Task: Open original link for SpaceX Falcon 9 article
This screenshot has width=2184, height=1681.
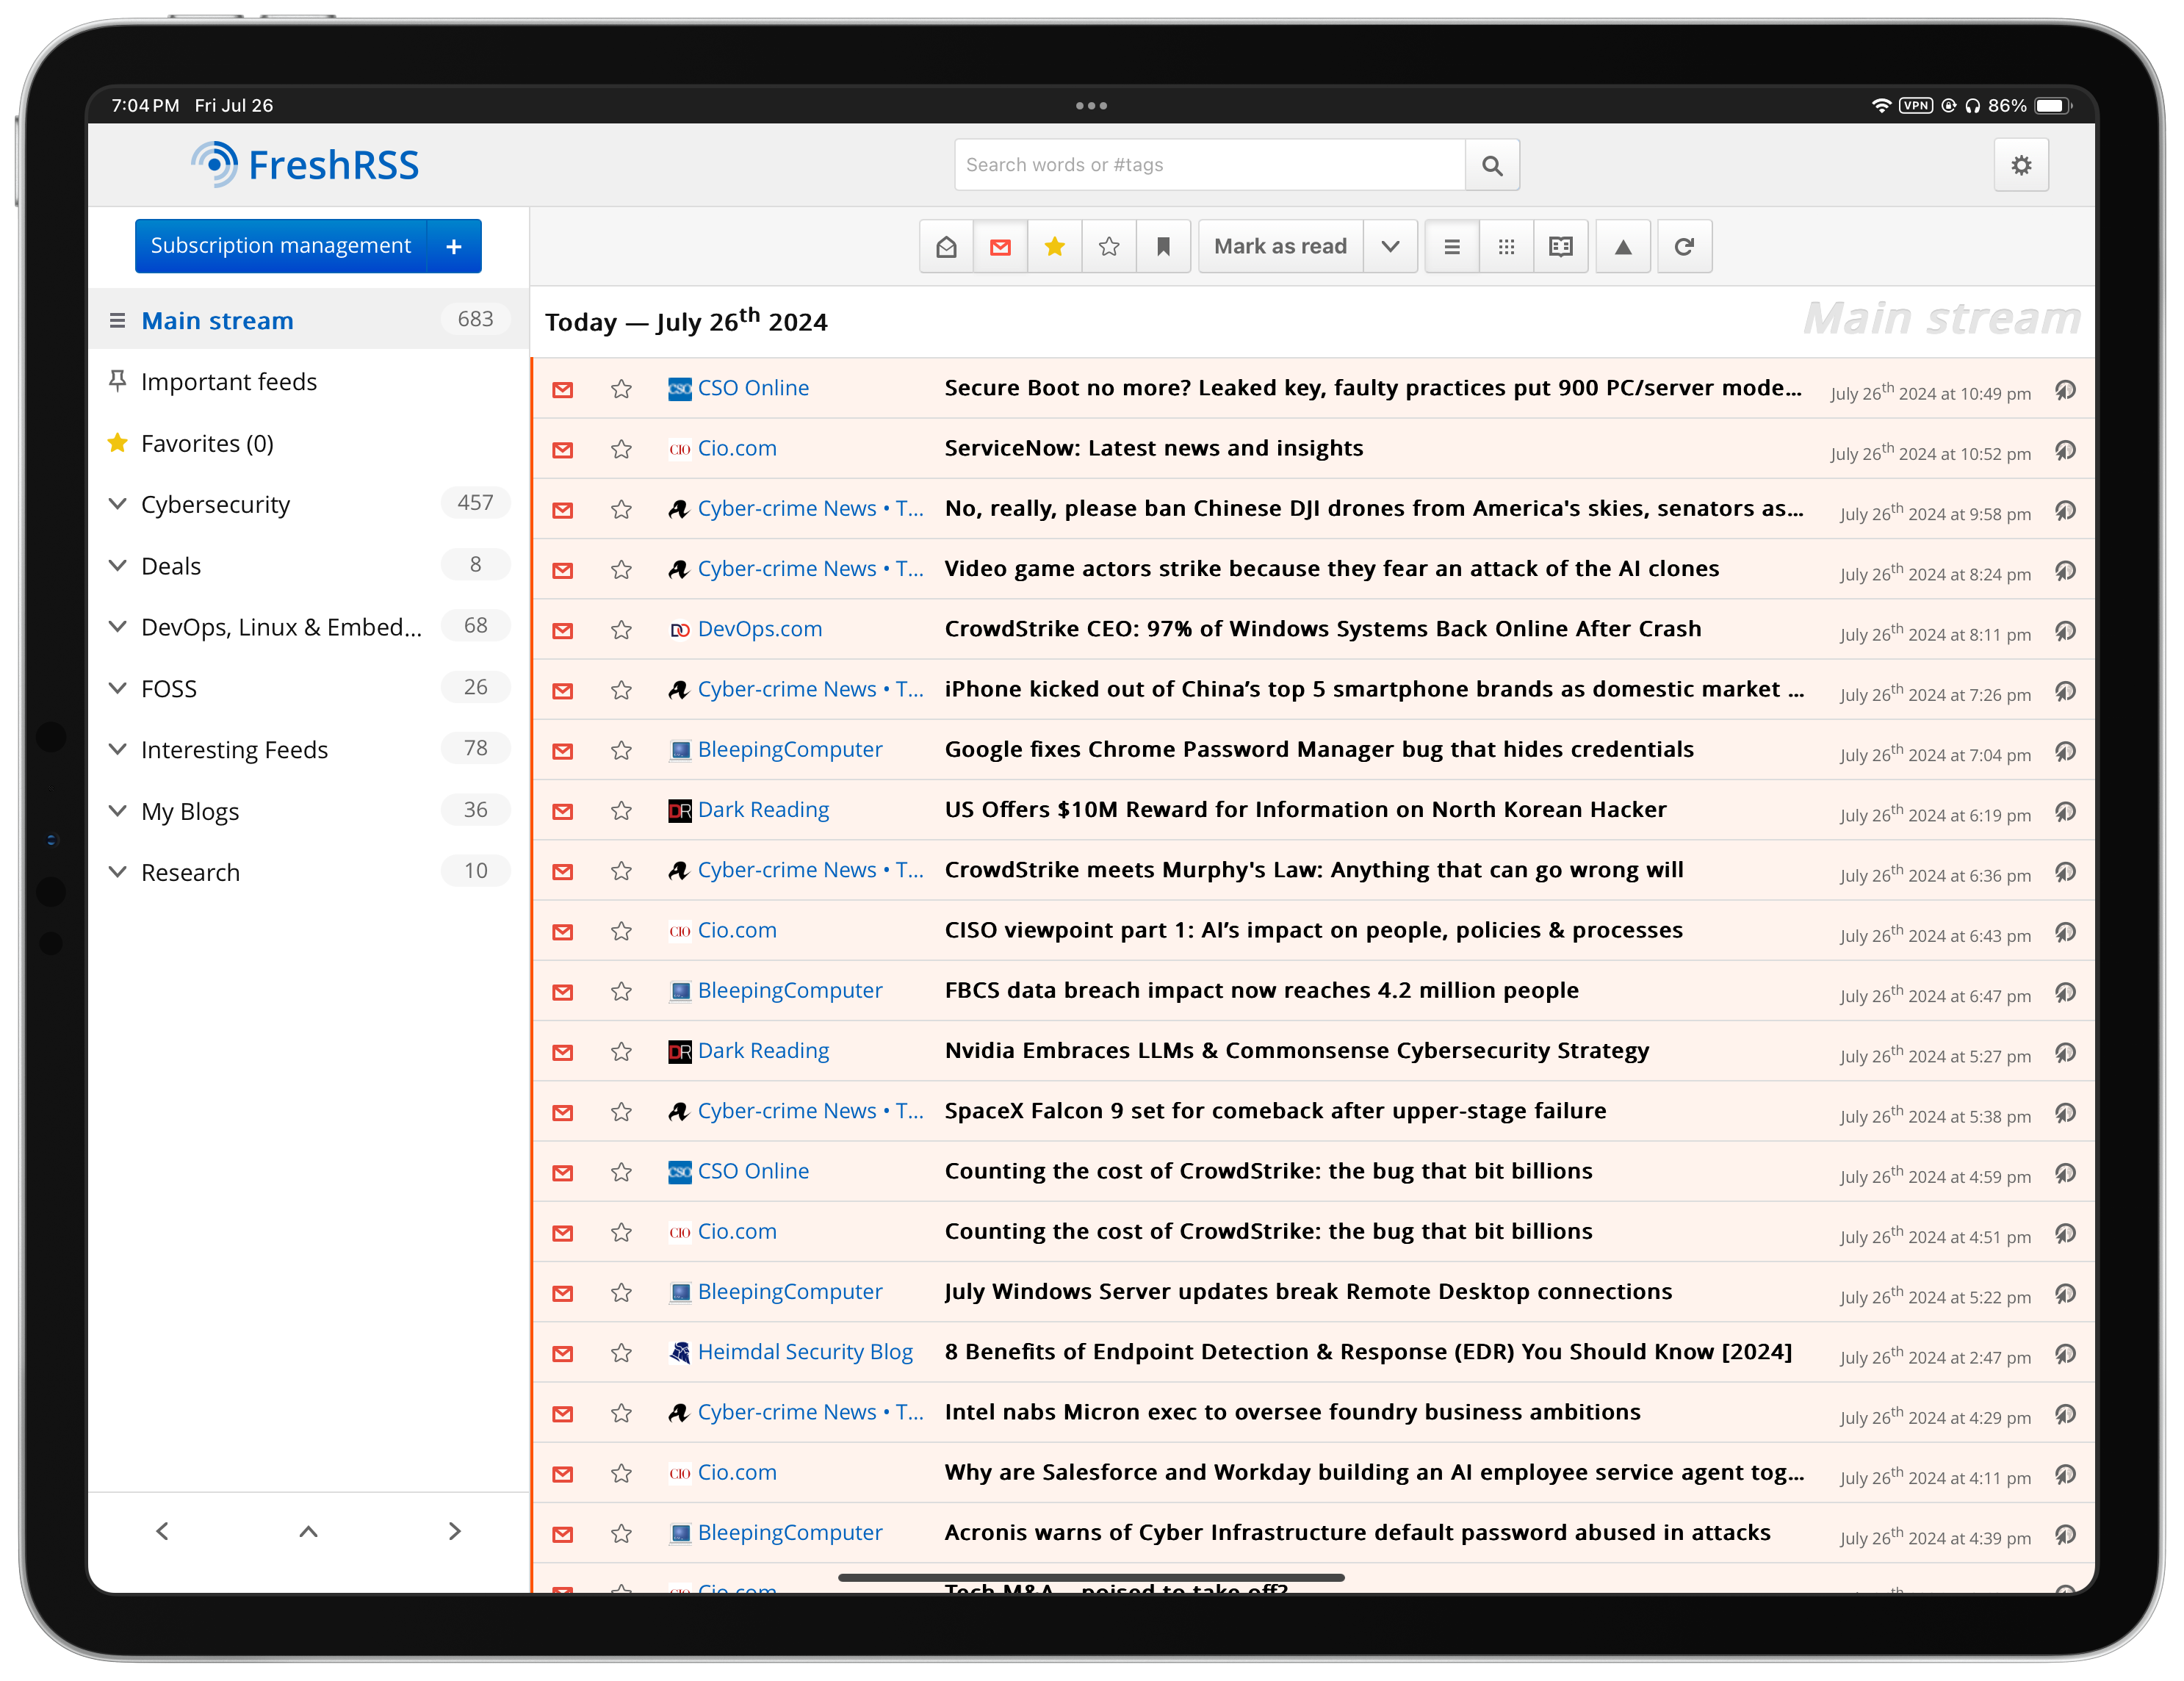Action: (x=2066, y=1112)
